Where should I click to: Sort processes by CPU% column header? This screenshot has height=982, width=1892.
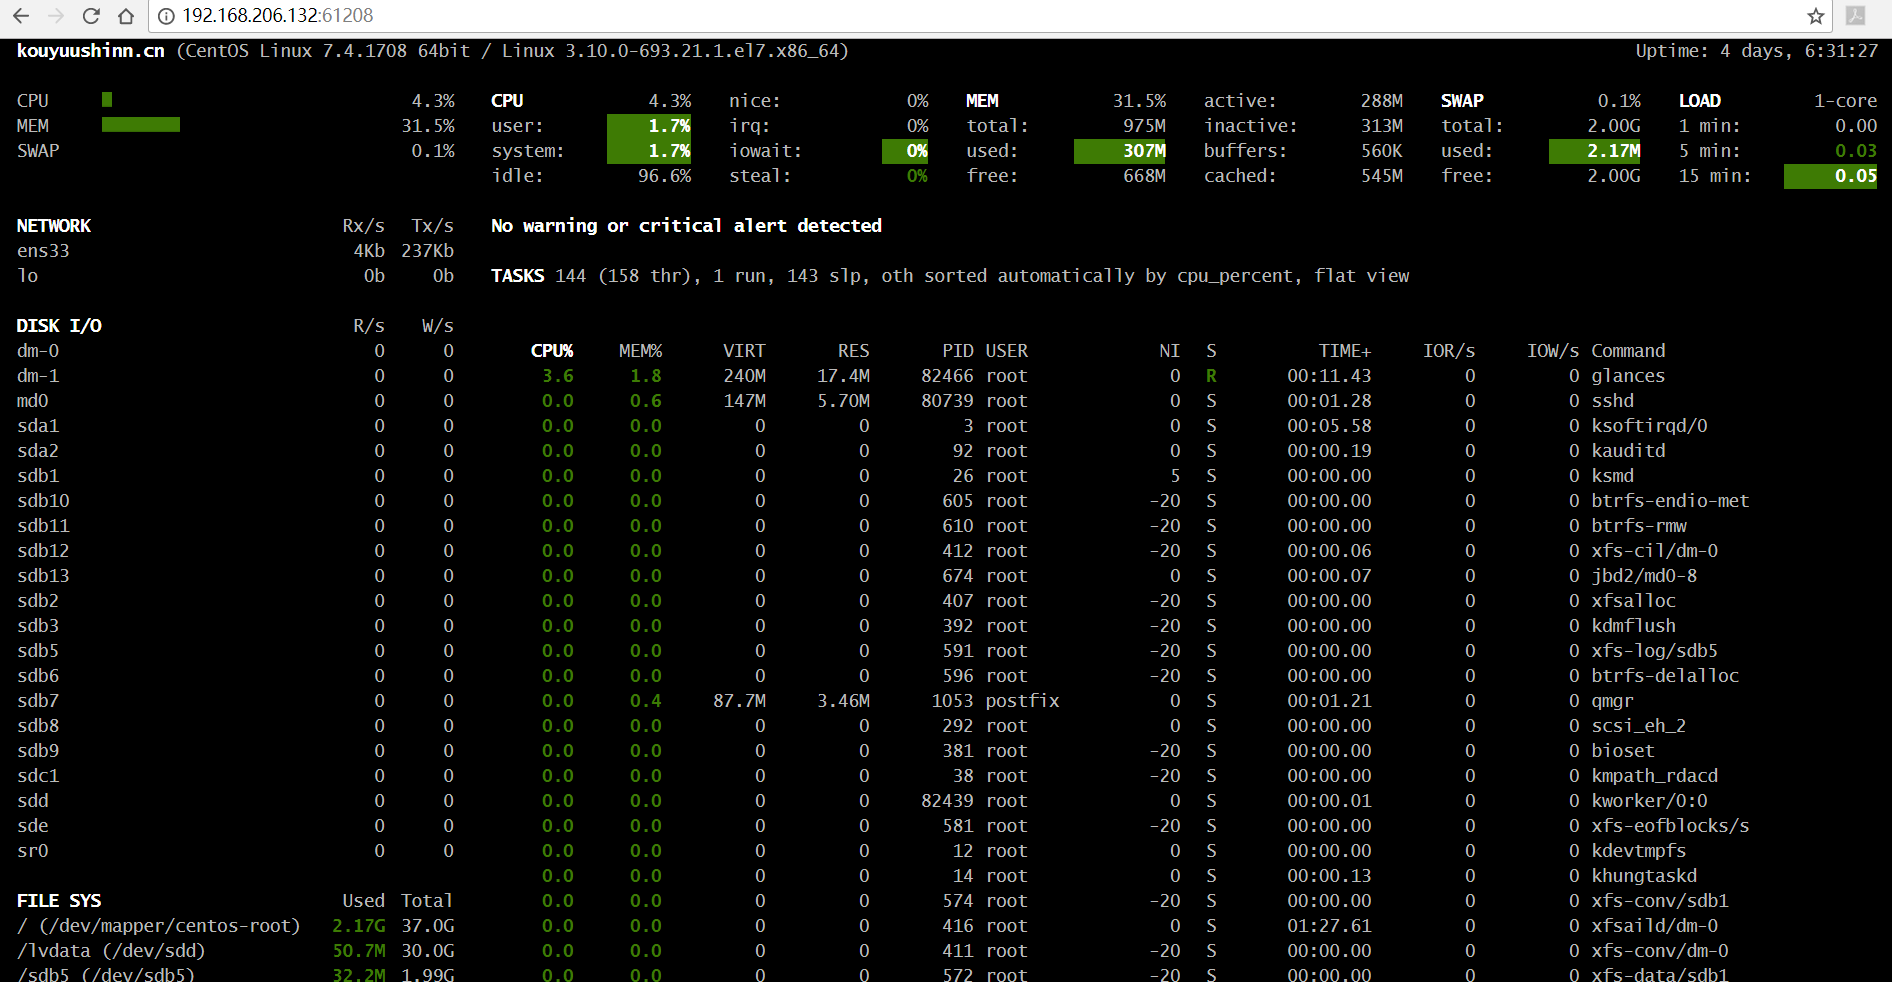(552, 351)
